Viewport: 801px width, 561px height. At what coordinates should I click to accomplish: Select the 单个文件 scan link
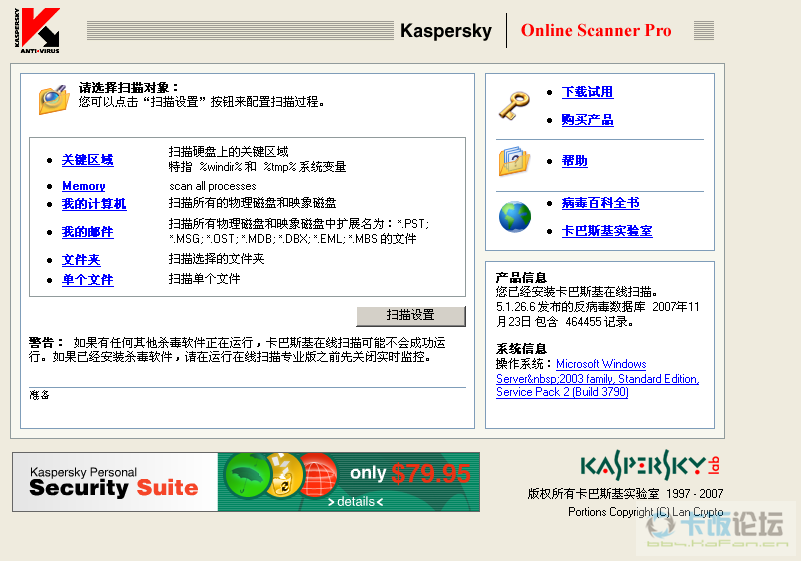(x=87, y=280)
